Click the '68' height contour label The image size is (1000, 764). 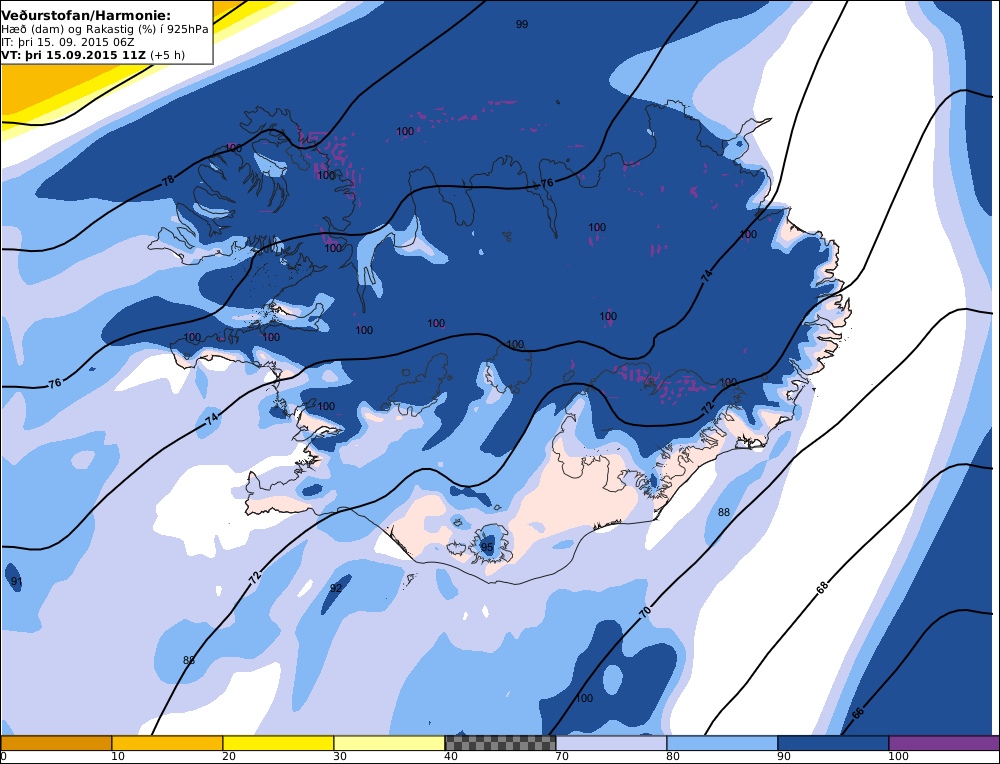(823, 588)
